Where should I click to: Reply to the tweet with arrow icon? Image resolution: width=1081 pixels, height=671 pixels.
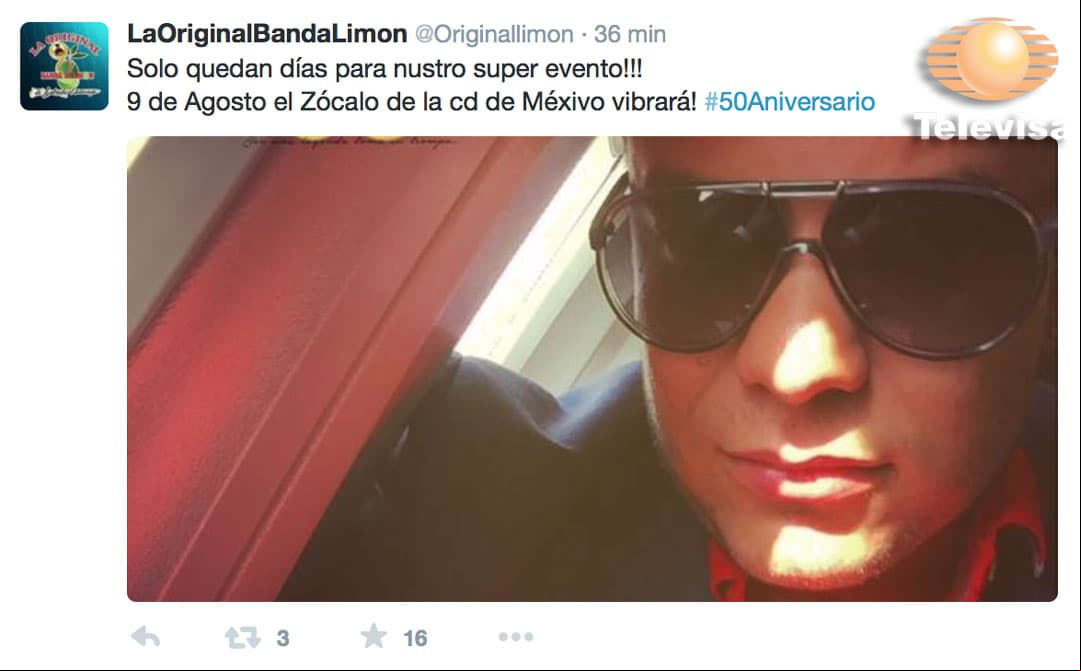145,637
